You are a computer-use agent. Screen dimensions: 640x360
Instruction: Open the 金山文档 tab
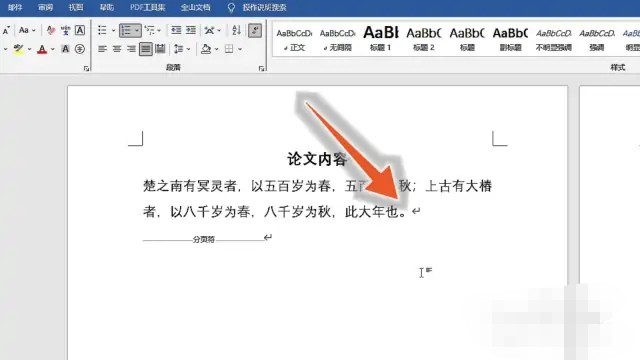[x=196, y=7]
